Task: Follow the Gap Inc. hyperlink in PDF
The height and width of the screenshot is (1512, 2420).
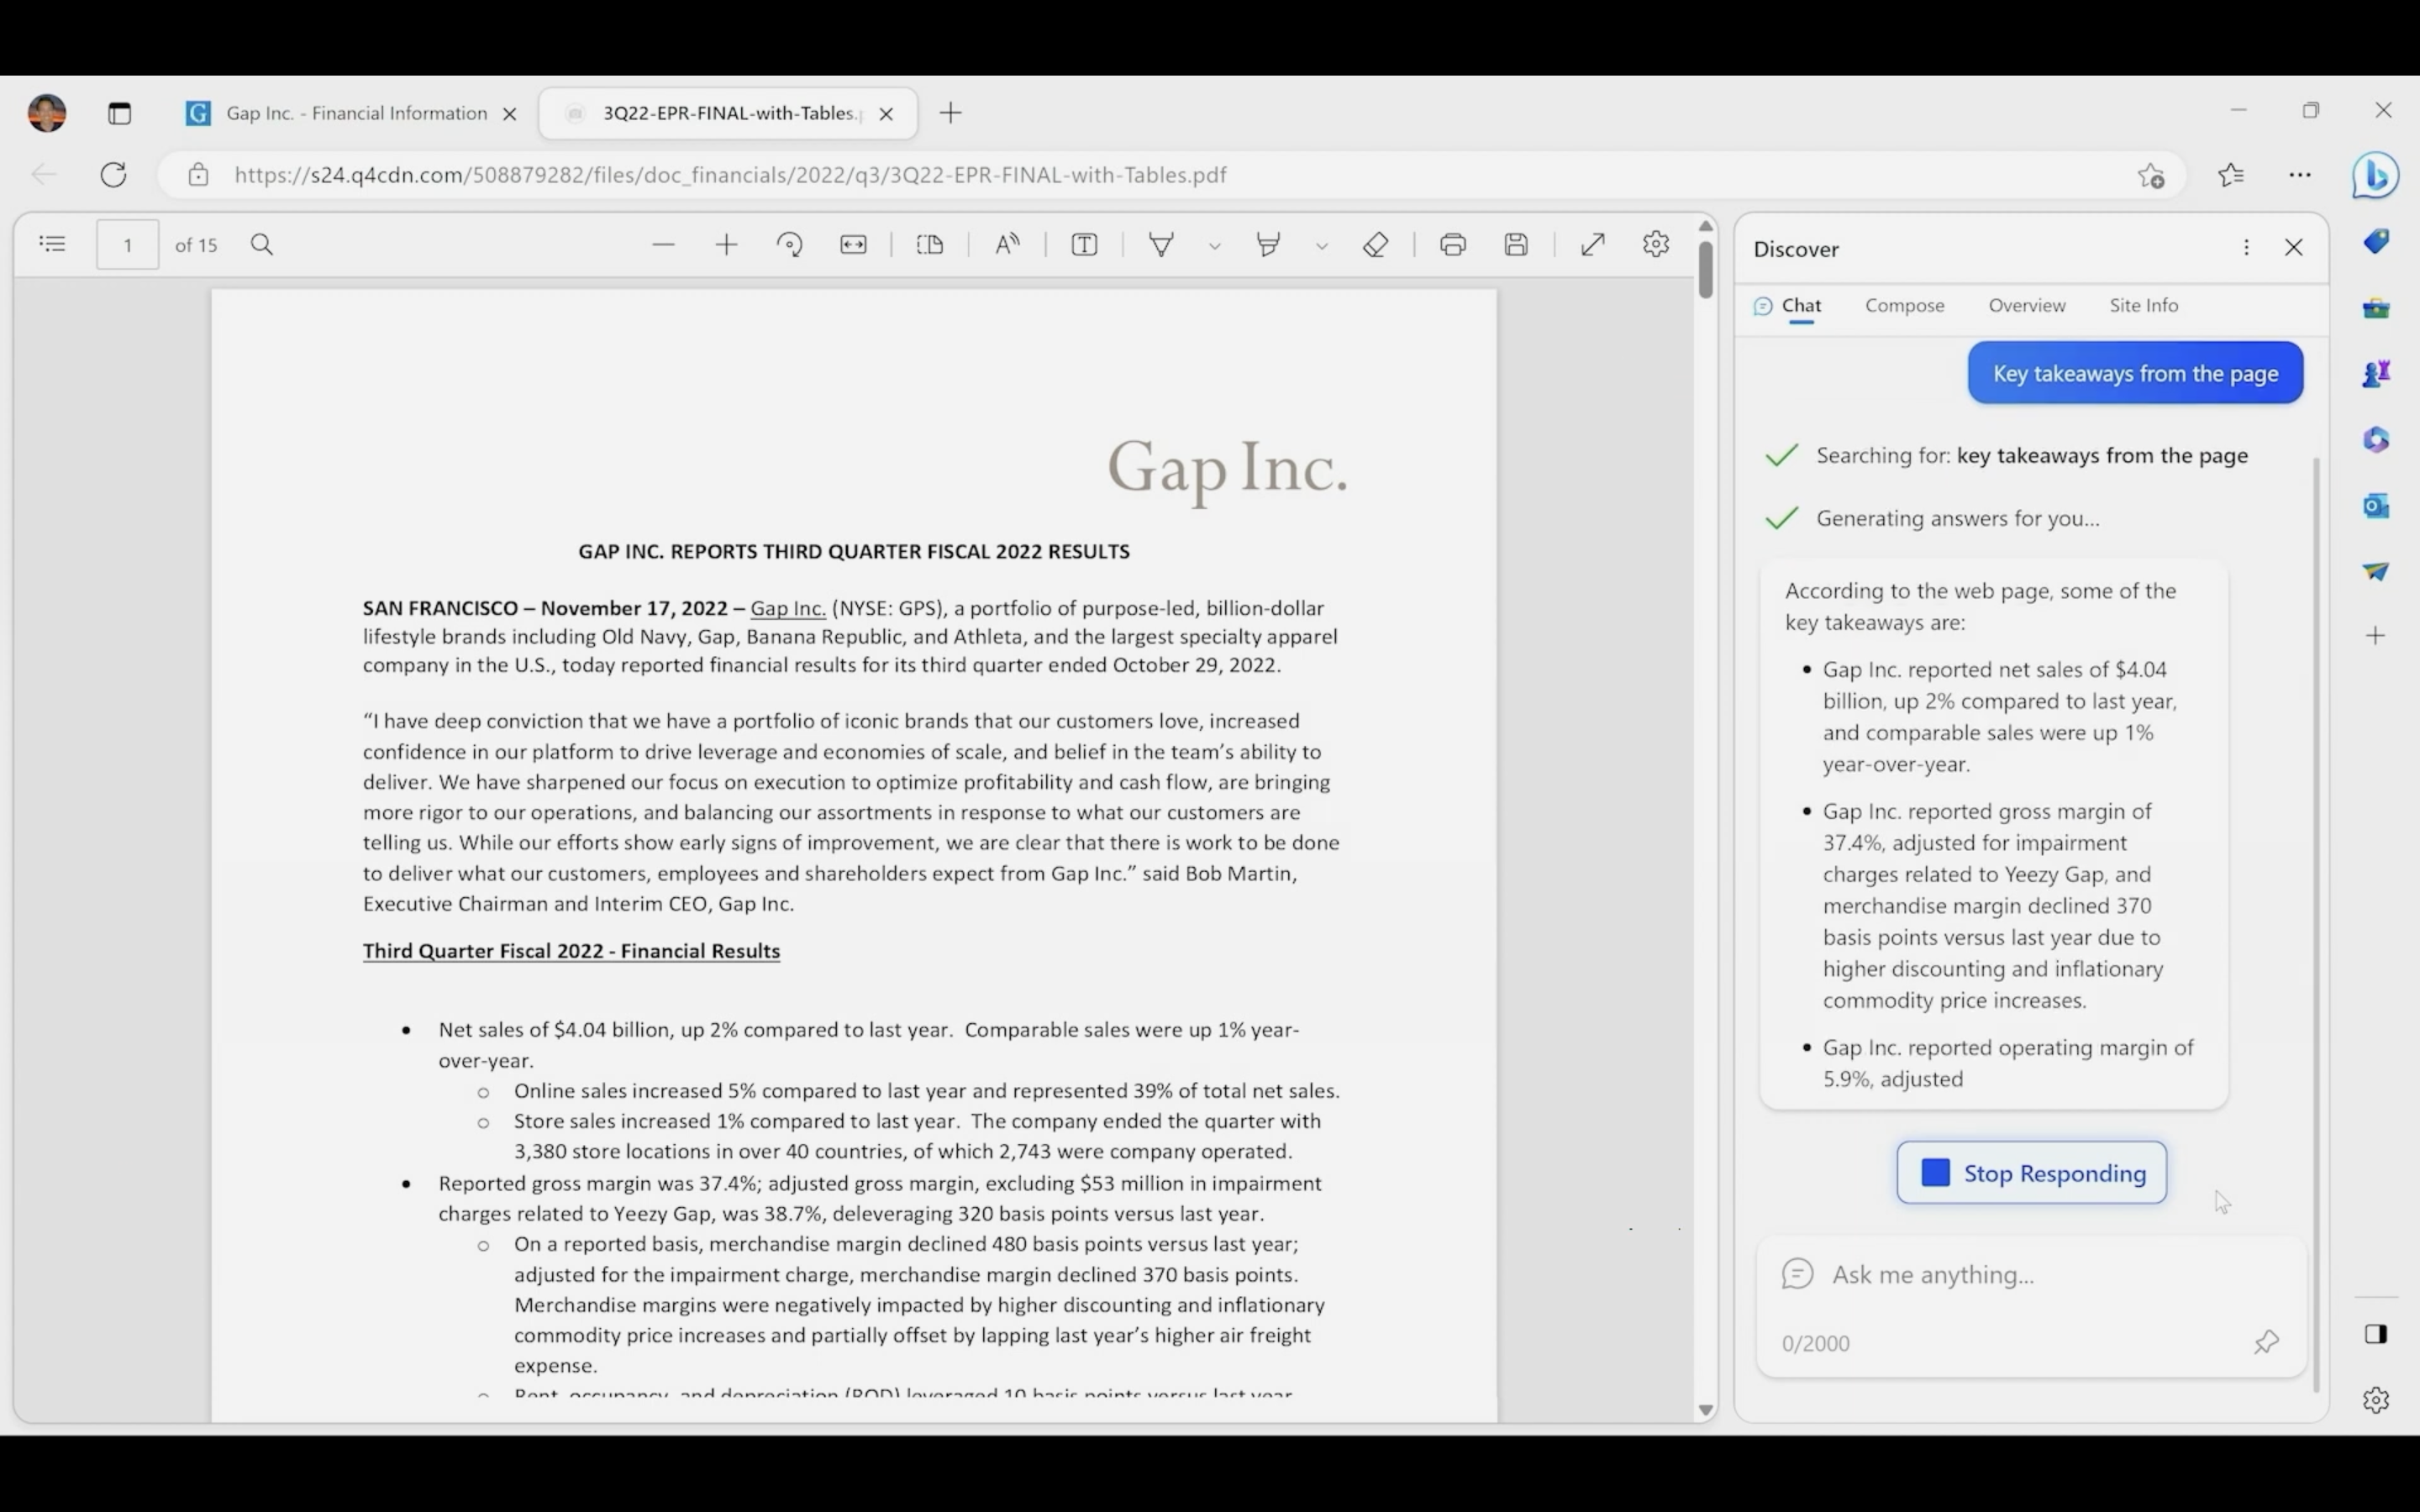Action: (787, 608)
